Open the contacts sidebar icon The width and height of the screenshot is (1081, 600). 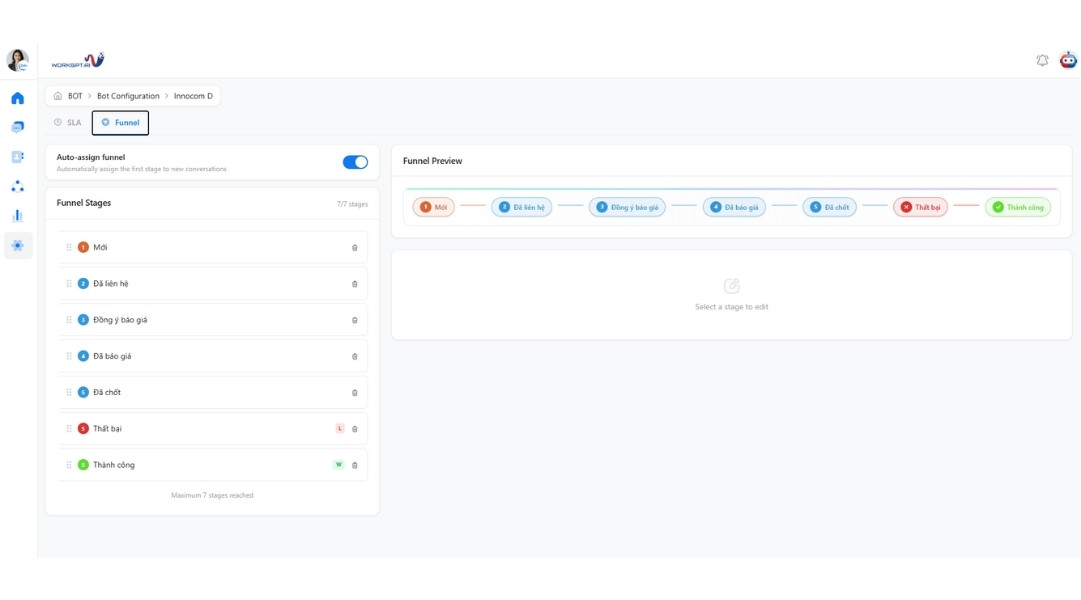(x=17, y=157)
